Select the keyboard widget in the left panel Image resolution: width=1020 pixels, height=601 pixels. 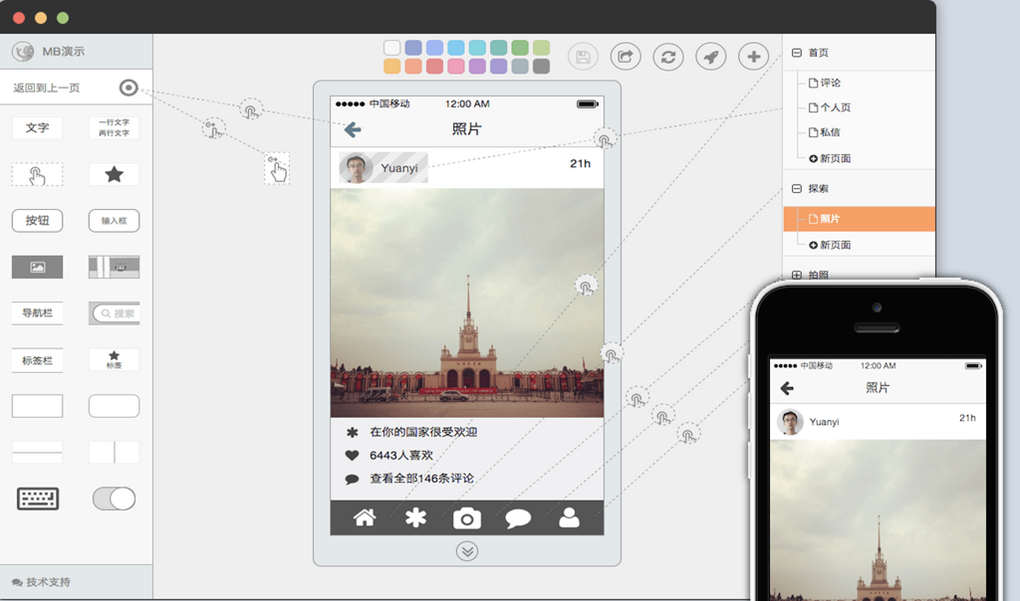point(38,498)
